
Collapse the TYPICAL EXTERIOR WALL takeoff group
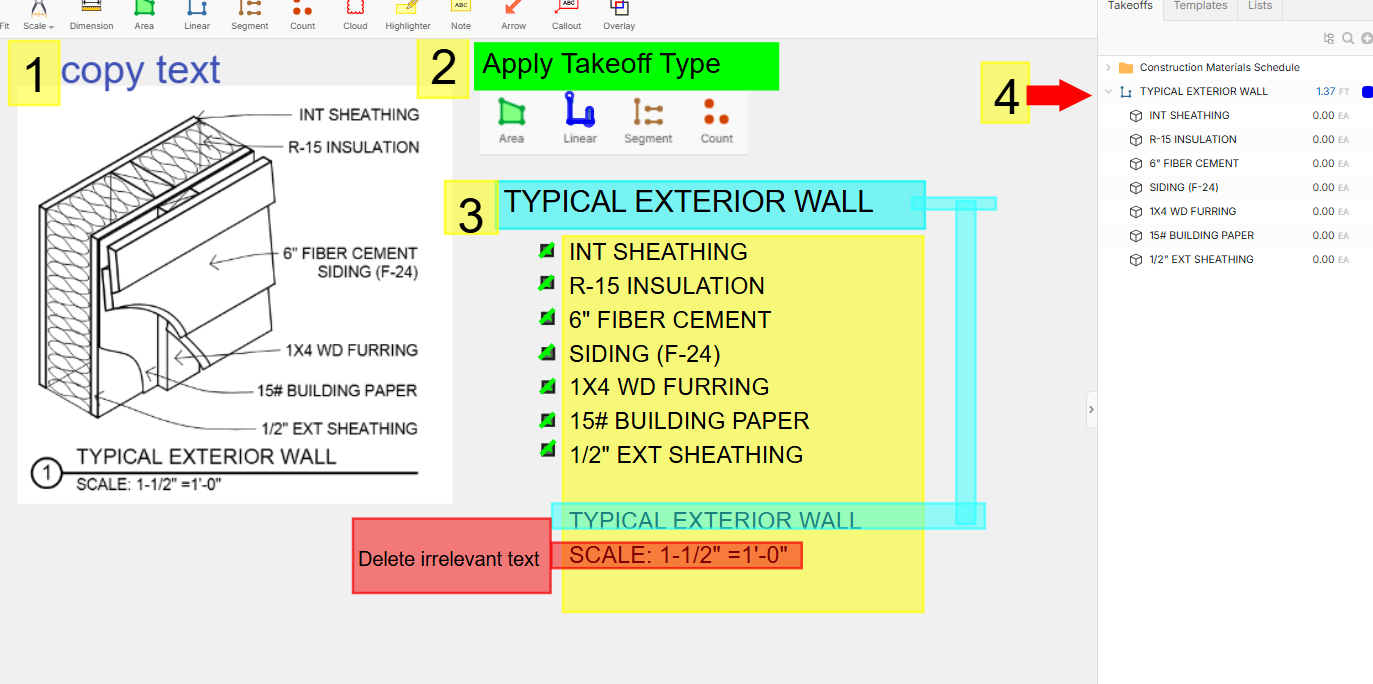[x=1108, y=91]
